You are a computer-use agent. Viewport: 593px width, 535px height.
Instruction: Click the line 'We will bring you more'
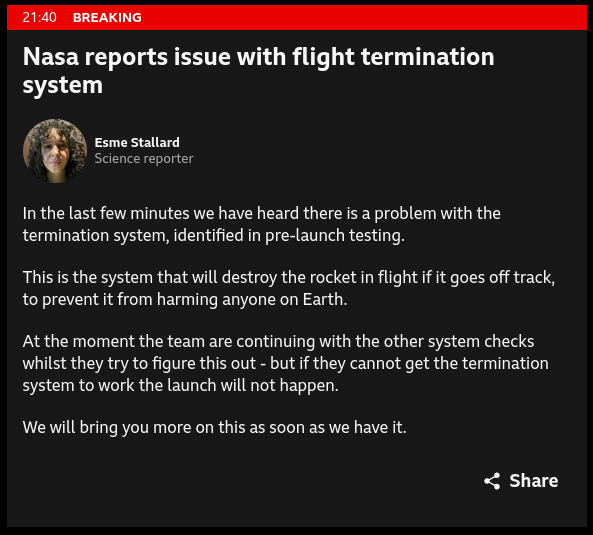coord(214,428)
